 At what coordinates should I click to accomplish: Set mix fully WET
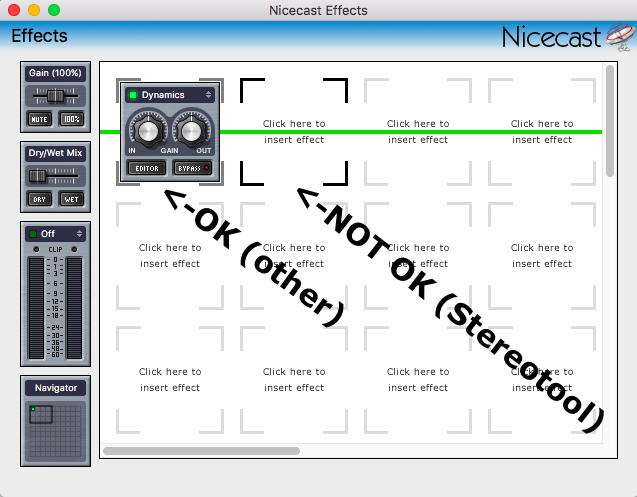(x=72, y=200)
